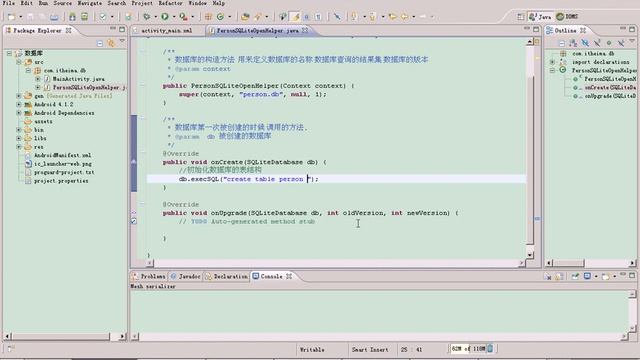Screen dimensions: 640x360
Task: Switch to the Javadoc tab
Action: (186, 277)
